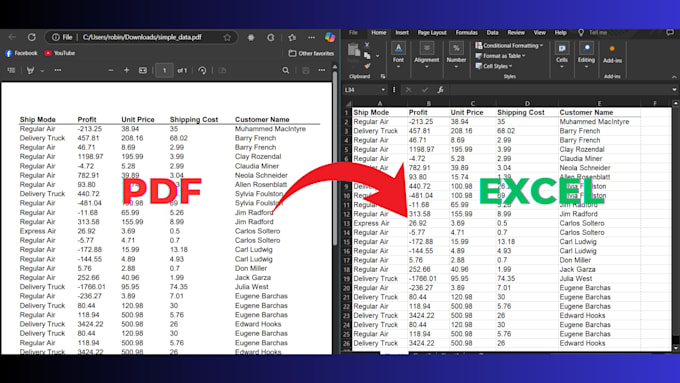Rotate the PDF page
The image size is (680, 383).
pos(202,70)
